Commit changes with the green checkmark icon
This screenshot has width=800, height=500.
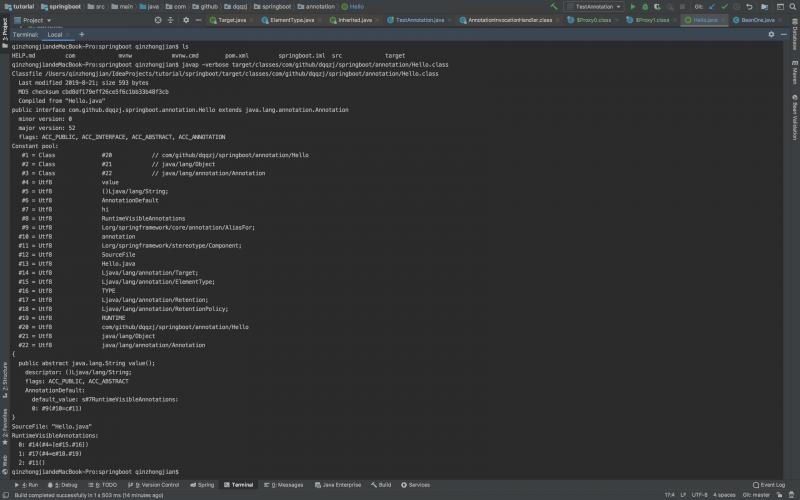click(x=724, y=7)
